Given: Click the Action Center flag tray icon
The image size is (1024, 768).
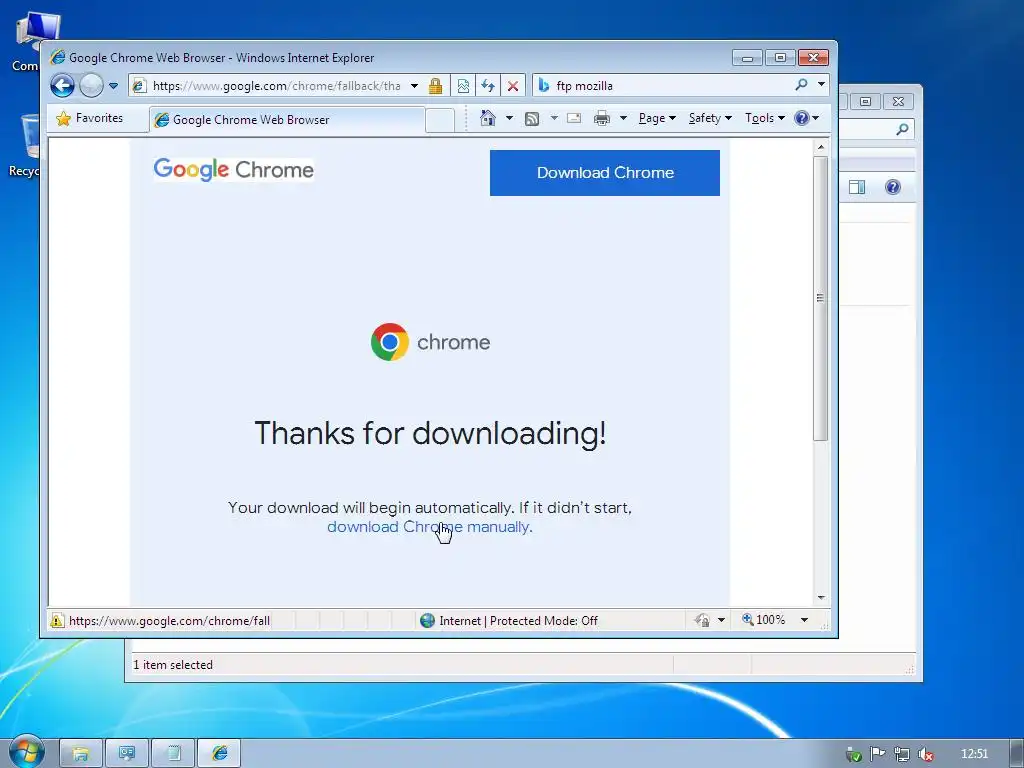Looking at the screenshot, I should (877, 754).
